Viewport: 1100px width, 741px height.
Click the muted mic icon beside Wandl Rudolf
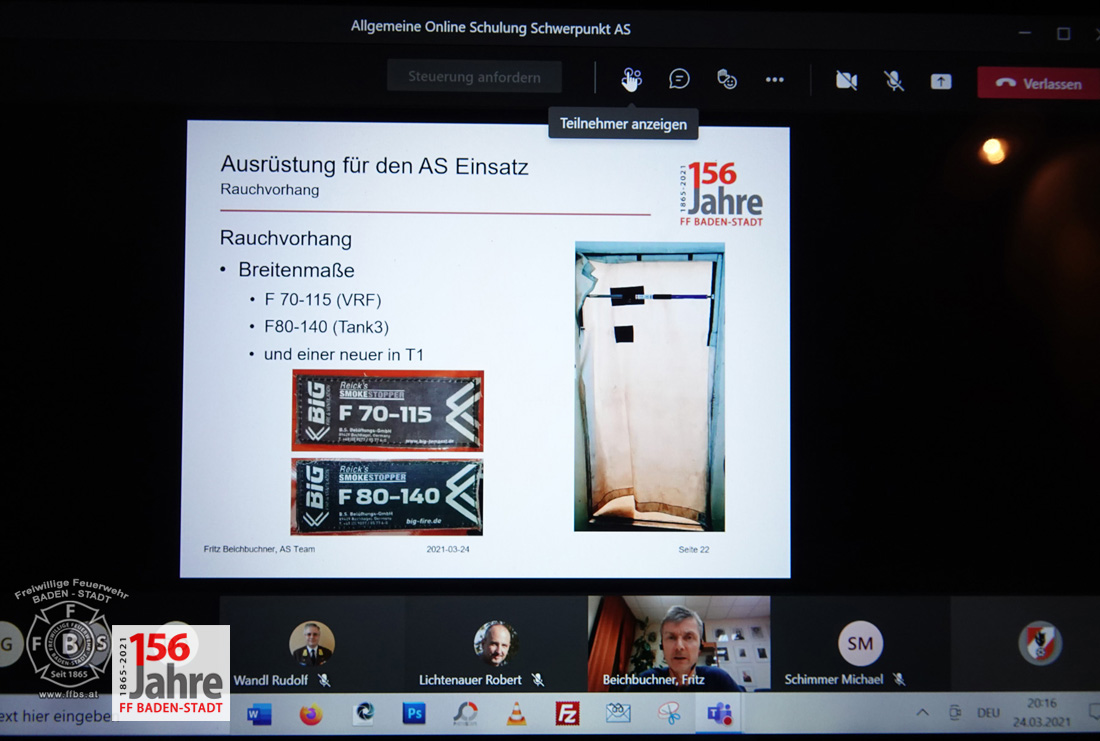click(323, 679)
